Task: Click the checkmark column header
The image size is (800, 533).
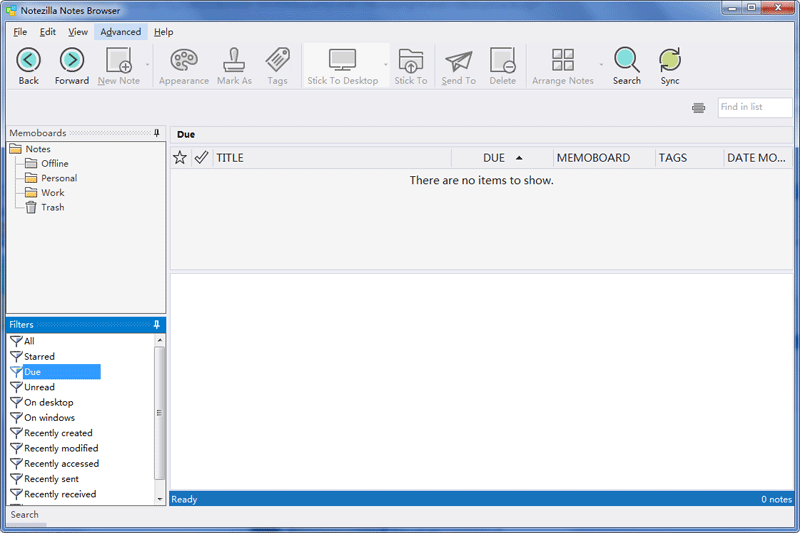Action: pyautogui.click(x=202, y=158)
